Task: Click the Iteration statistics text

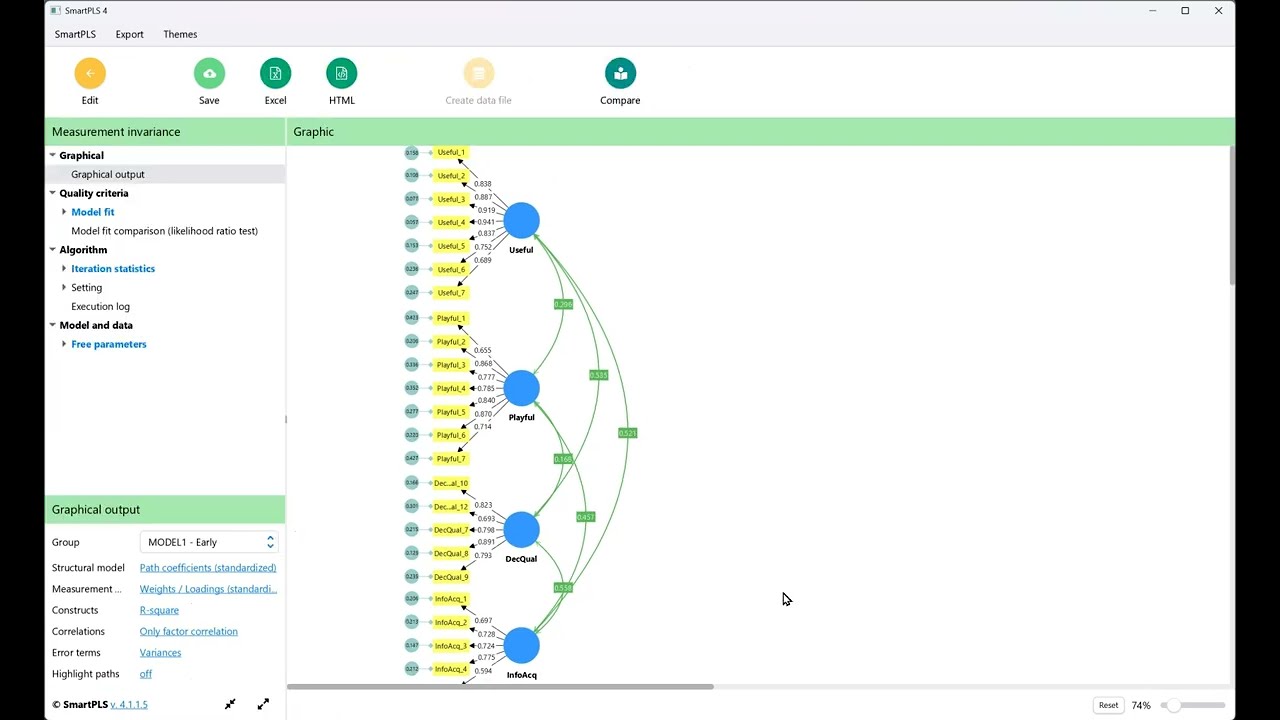Action: click(x=113, y=269)
